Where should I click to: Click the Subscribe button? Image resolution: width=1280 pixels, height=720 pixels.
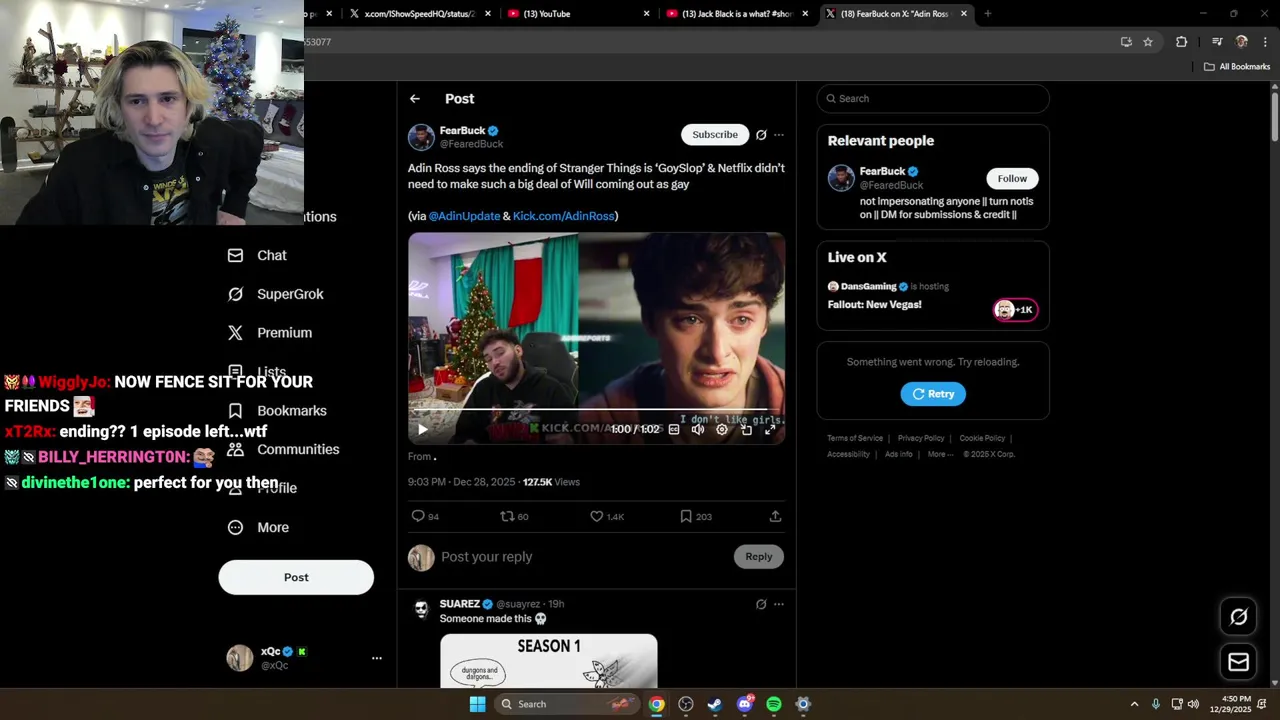(x=715, y=135)
